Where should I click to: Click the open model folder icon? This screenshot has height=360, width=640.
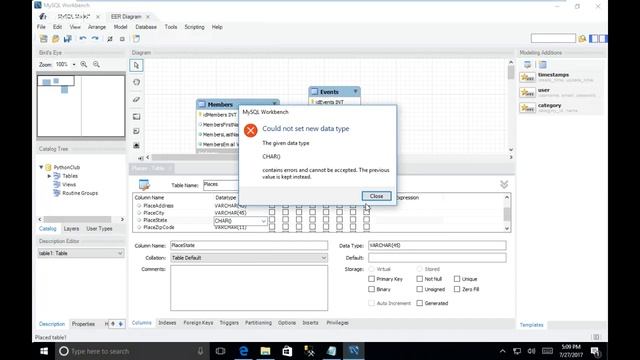(x=56, y=39)
